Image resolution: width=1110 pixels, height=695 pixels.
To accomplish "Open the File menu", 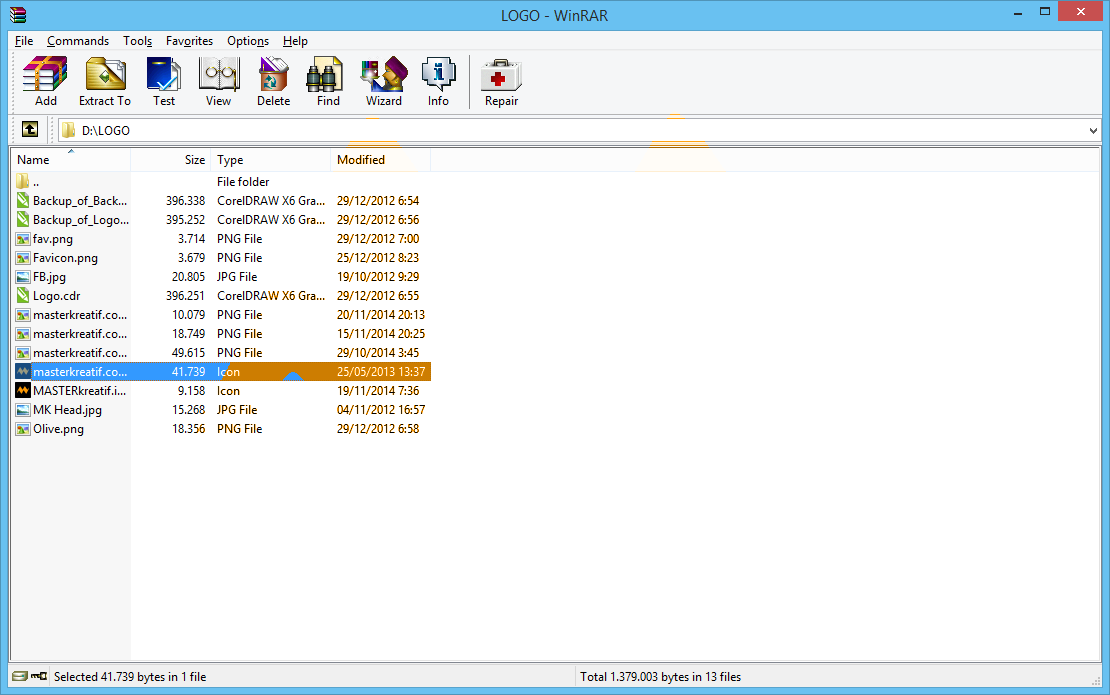I will pos(24,41).
